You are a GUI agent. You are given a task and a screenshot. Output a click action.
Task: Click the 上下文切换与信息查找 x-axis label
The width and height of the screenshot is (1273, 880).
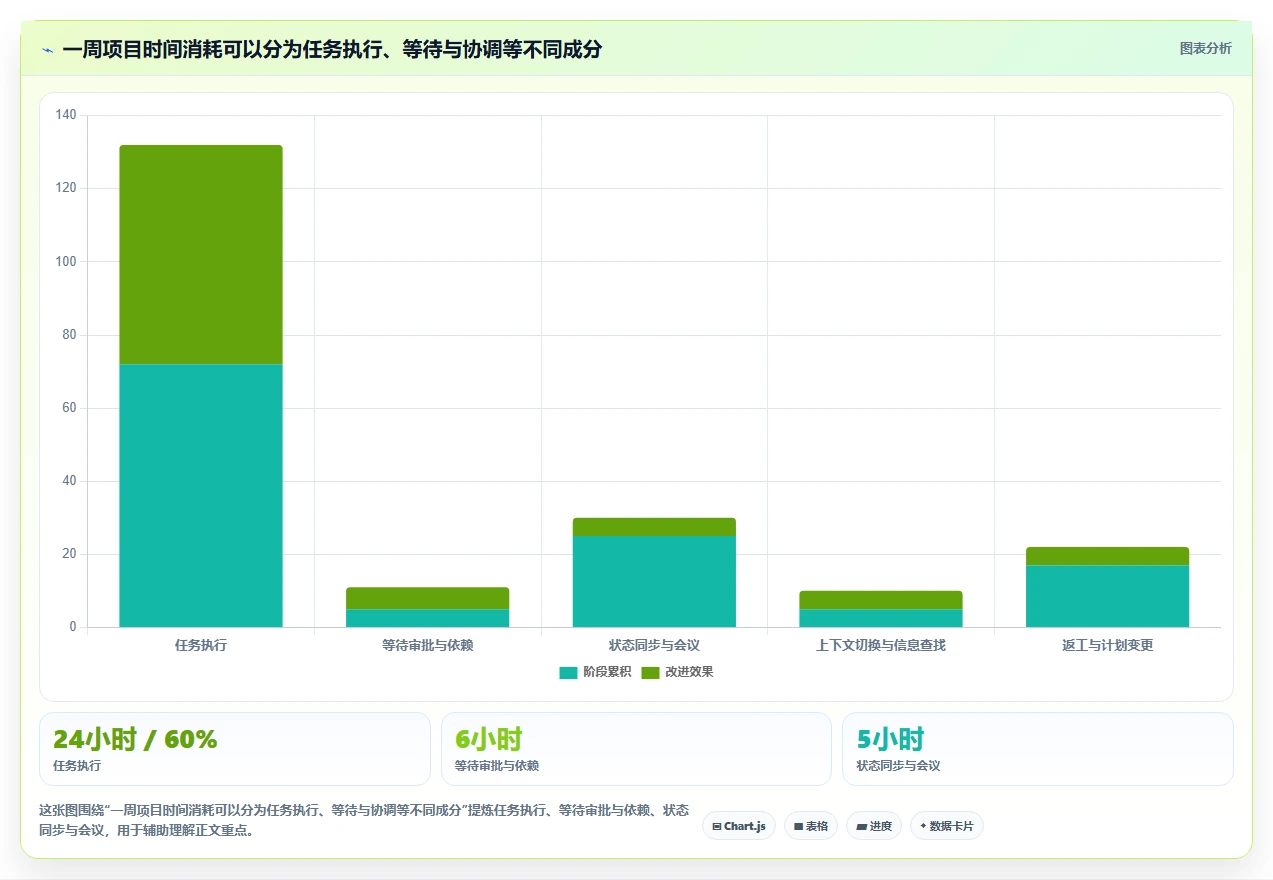881,645
